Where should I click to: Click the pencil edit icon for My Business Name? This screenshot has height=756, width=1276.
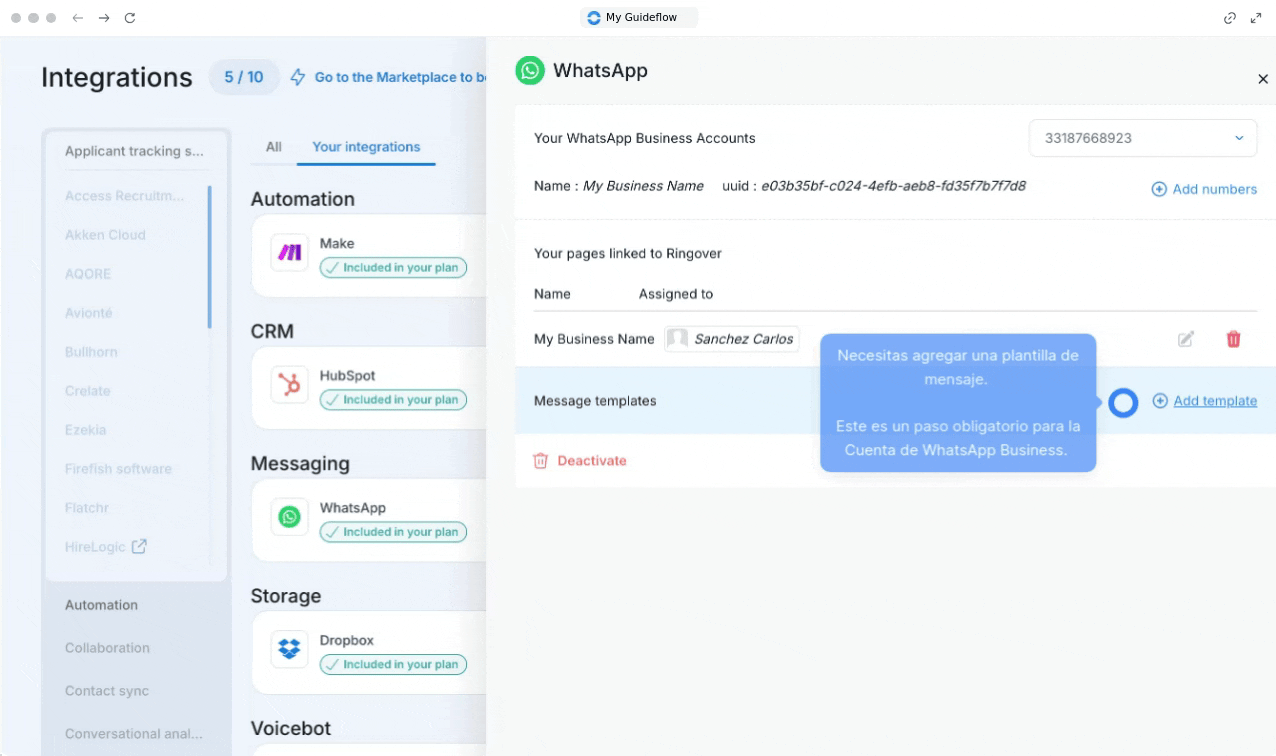tap(1185, 339)
